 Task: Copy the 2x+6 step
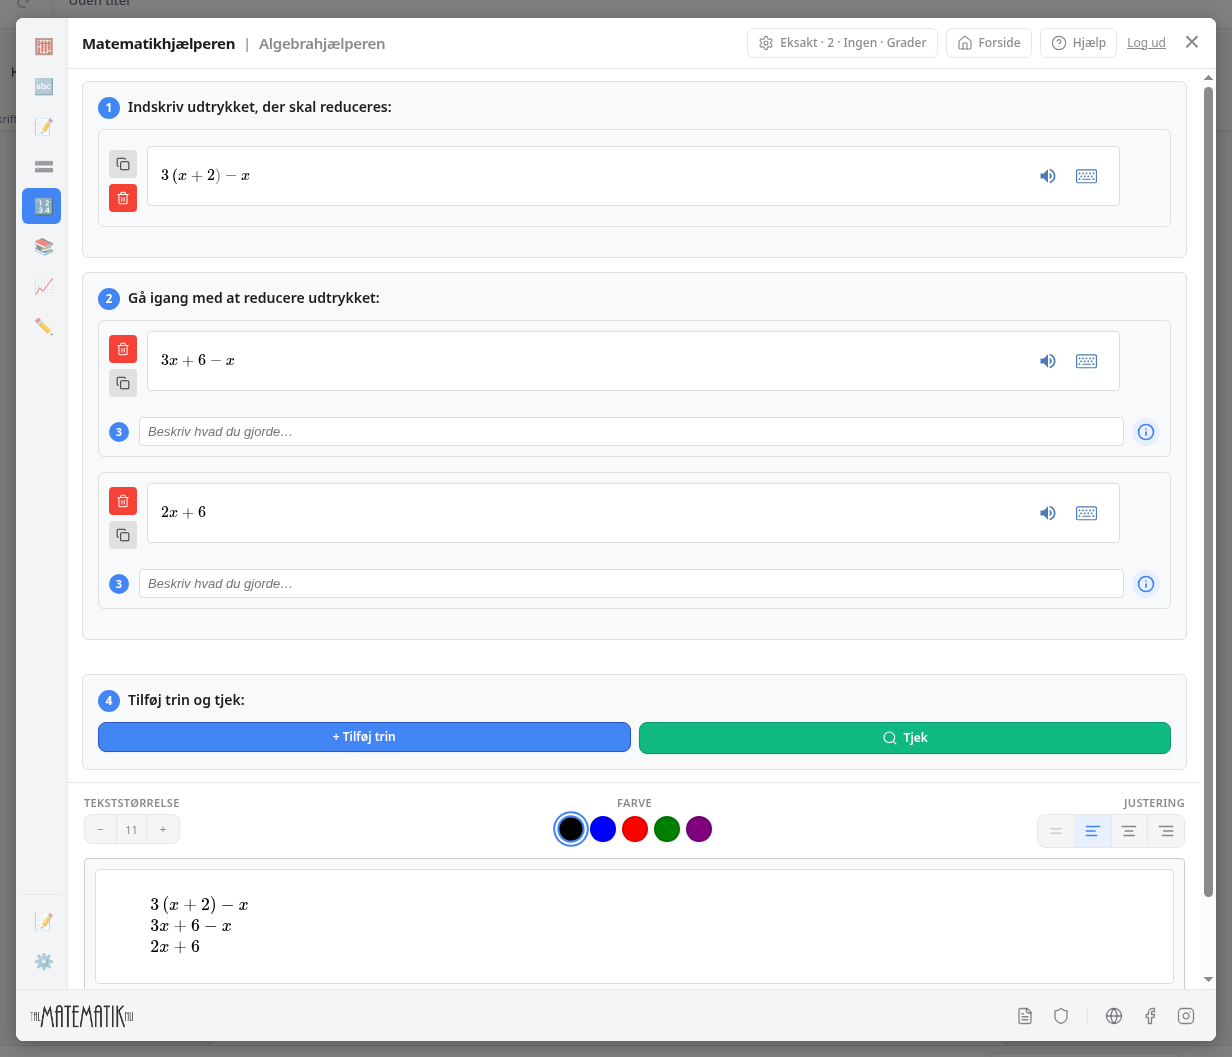tap(123, 535)
